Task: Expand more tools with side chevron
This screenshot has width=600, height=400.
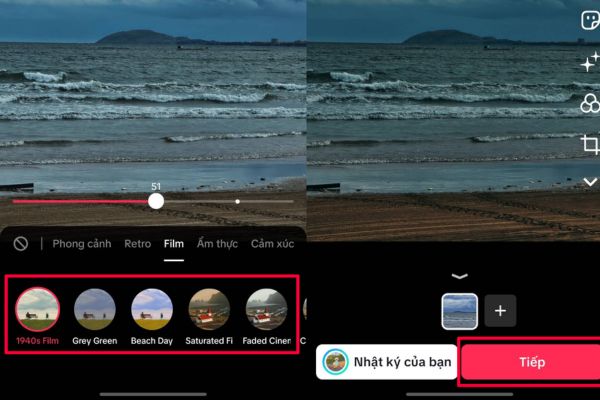Action: point(590,182)
